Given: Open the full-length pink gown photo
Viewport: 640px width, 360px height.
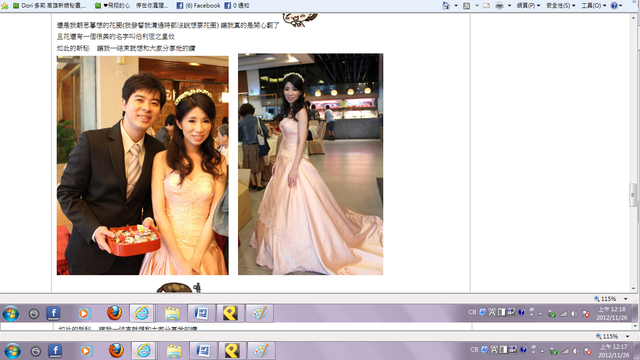Looking at the screenshot, I should 311,164.
